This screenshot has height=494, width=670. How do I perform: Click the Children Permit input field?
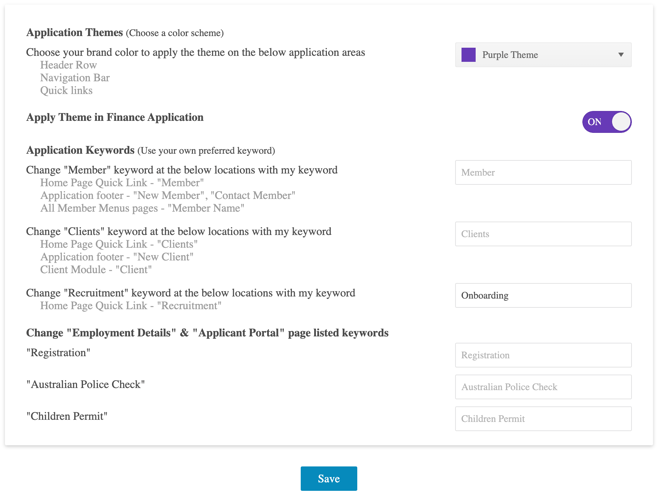tap(542, 419)
